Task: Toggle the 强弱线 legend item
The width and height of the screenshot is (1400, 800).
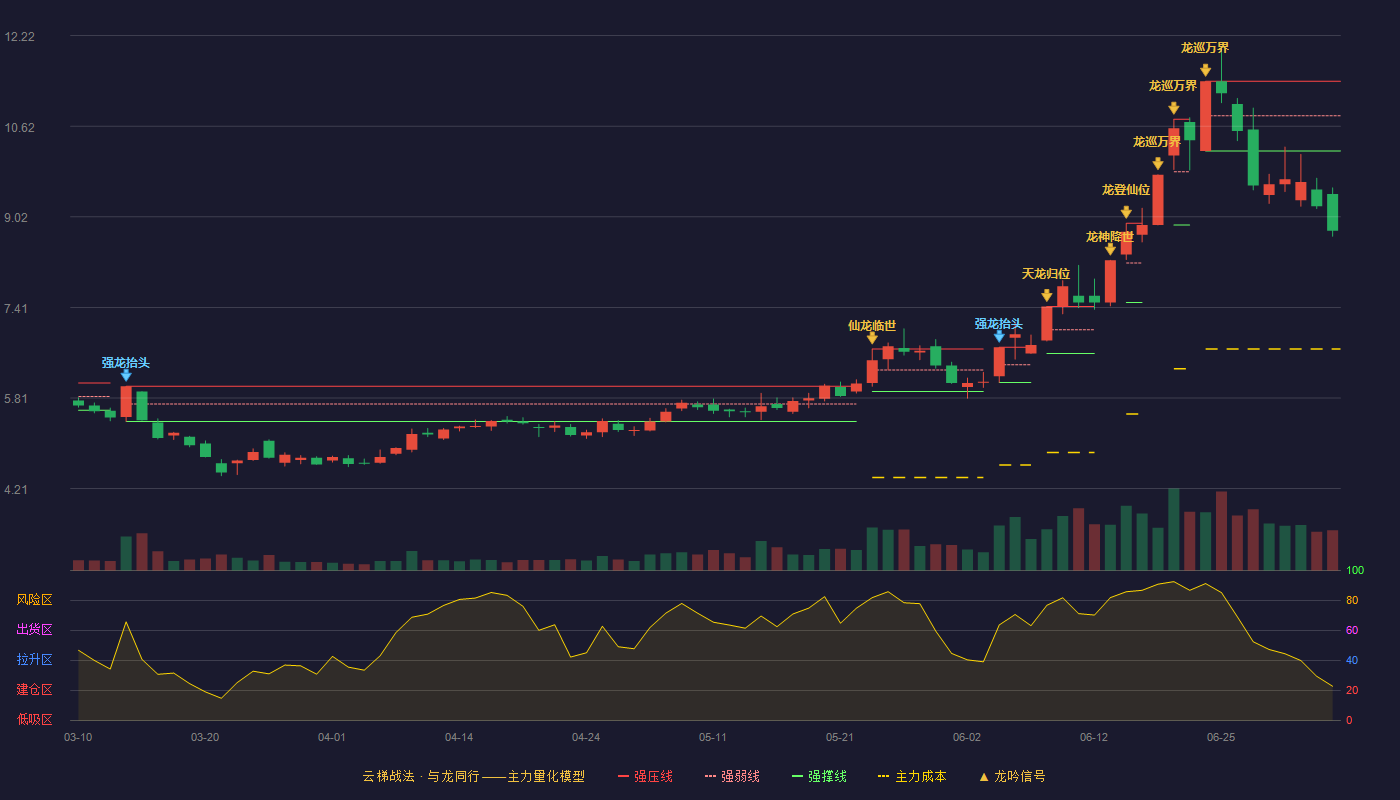Action: [732, 776]
